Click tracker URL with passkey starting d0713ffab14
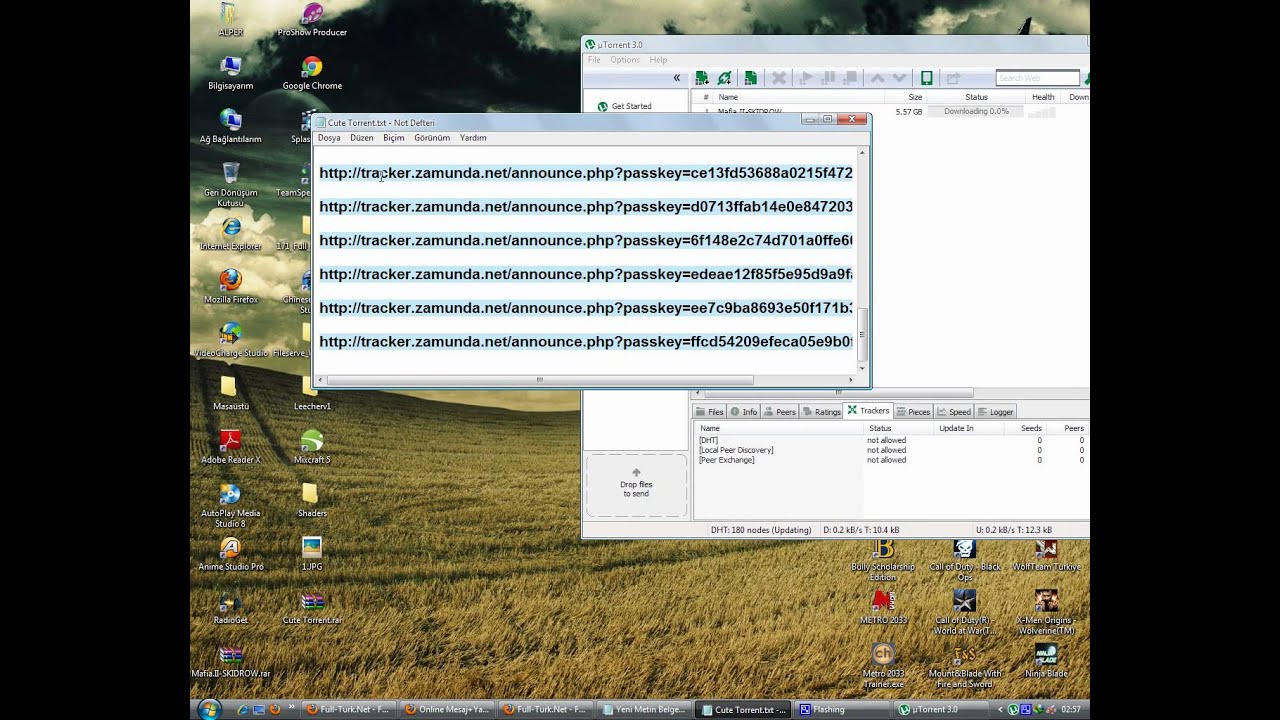This screenshot has height=720, width=1280. click(586, 207)
